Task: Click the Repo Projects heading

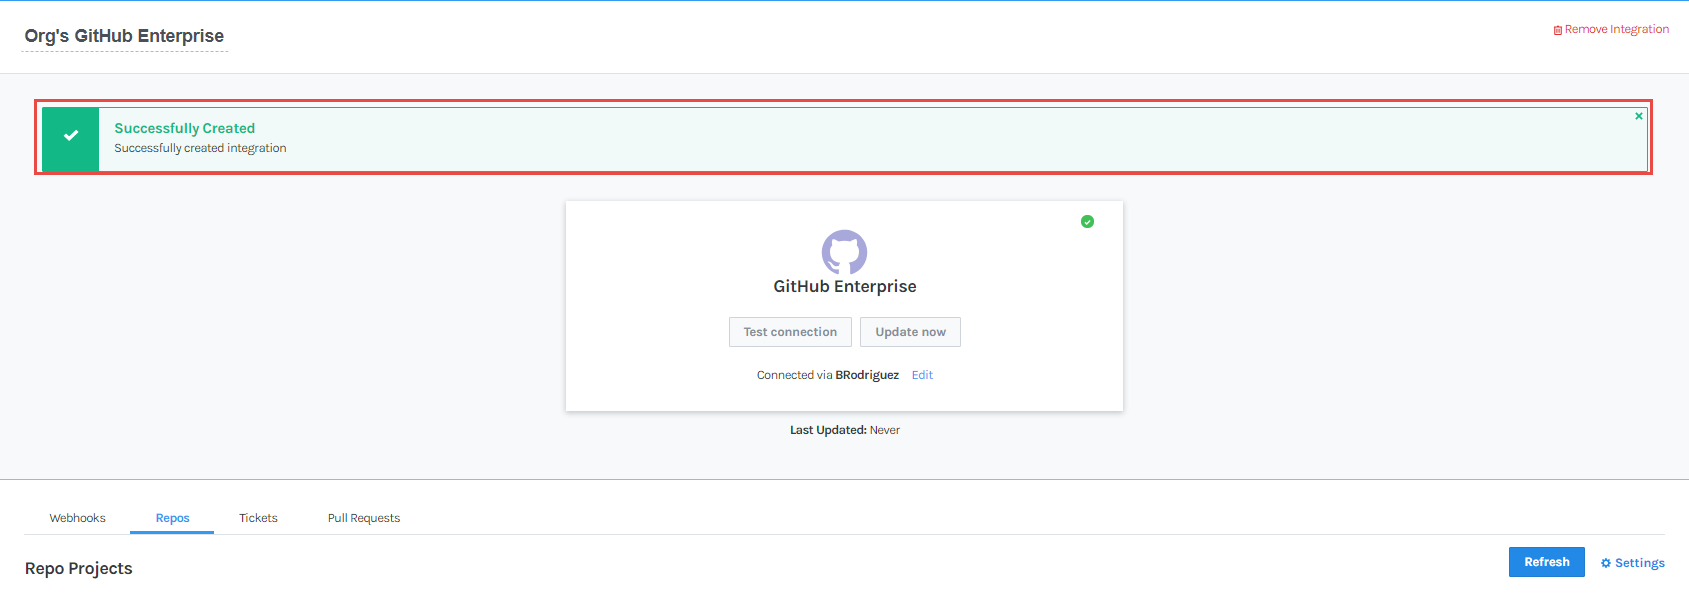Action: (79, 568)
